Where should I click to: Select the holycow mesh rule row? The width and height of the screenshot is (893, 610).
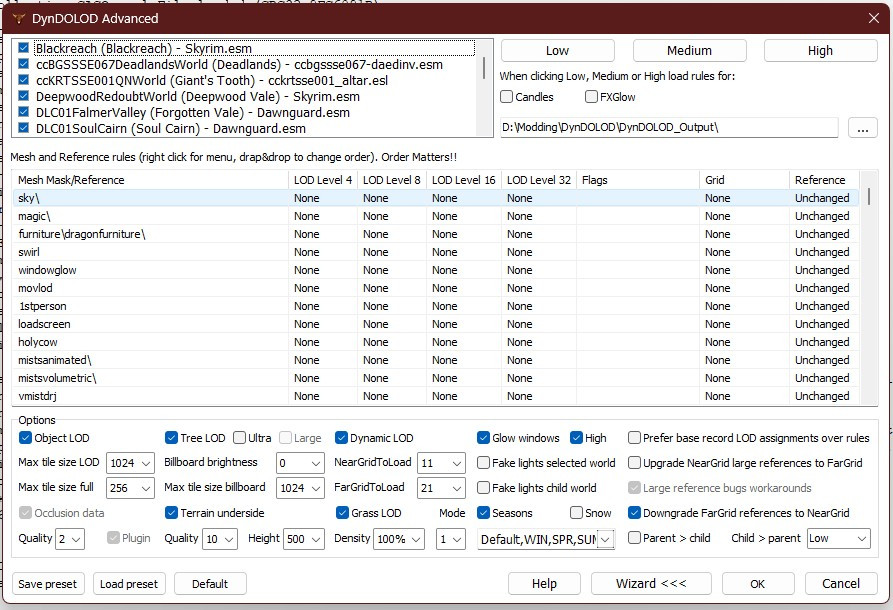(436, 342)
